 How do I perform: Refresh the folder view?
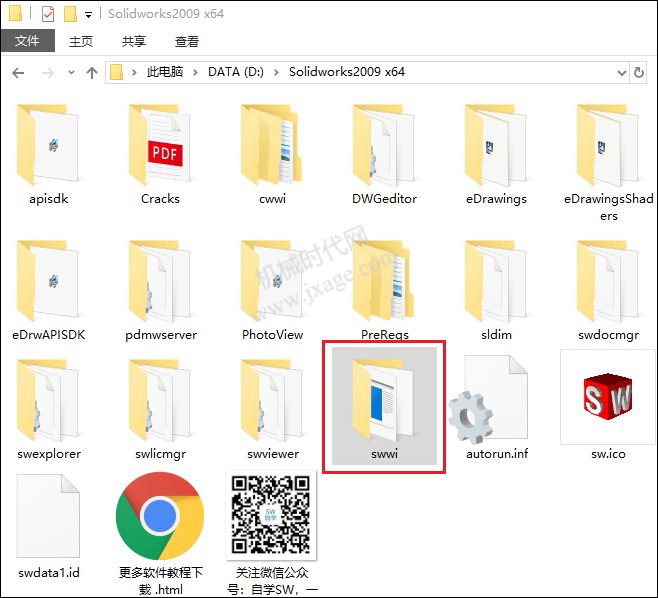coord(639,73)
